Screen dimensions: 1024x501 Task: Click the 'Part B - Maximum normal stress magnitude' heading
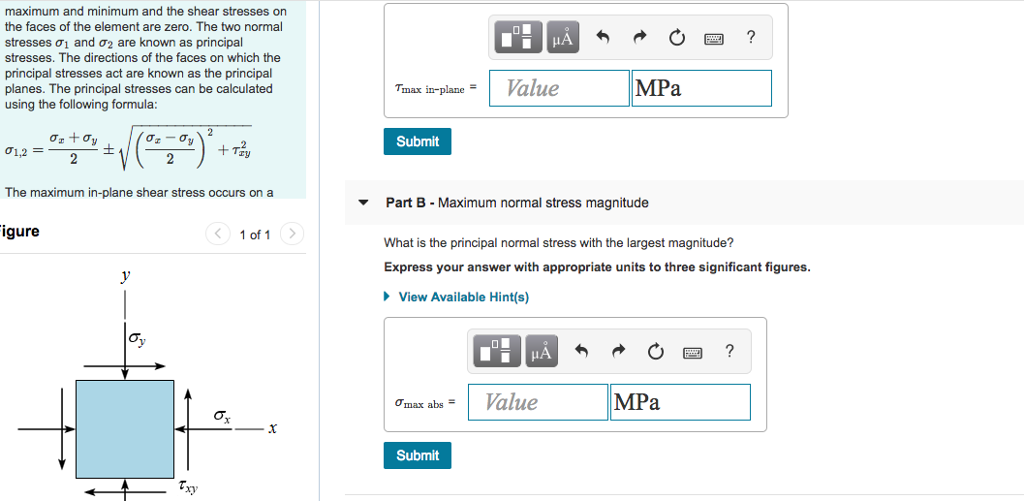(517, 202)
